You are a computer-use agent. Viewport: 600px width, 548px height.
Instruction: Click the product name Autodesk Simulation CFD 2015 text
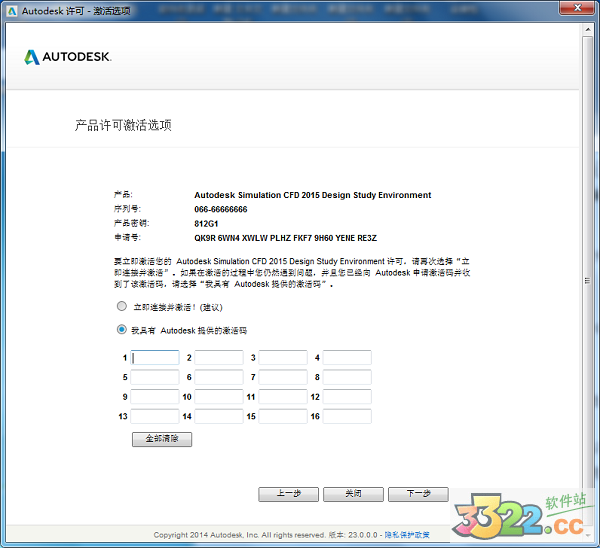click(313, 195)
